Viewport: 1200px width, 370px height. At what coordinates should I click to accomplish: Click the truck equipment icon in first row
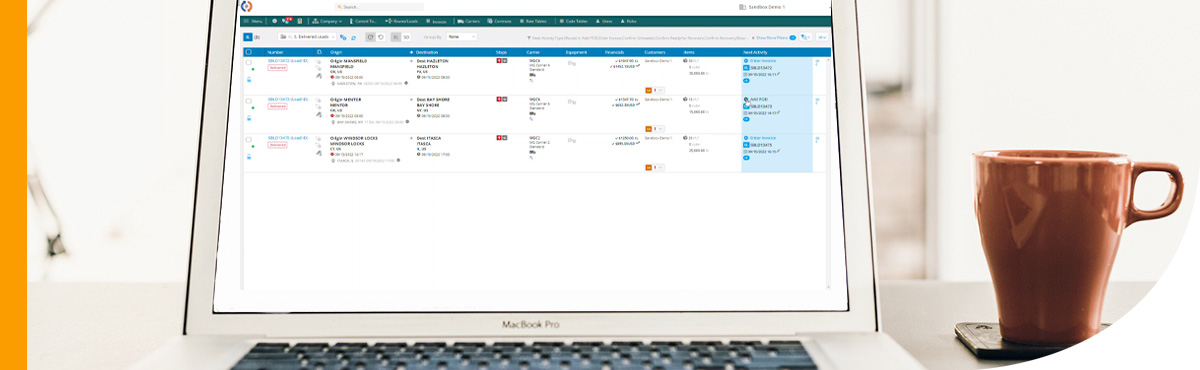(x=572, y=62)
